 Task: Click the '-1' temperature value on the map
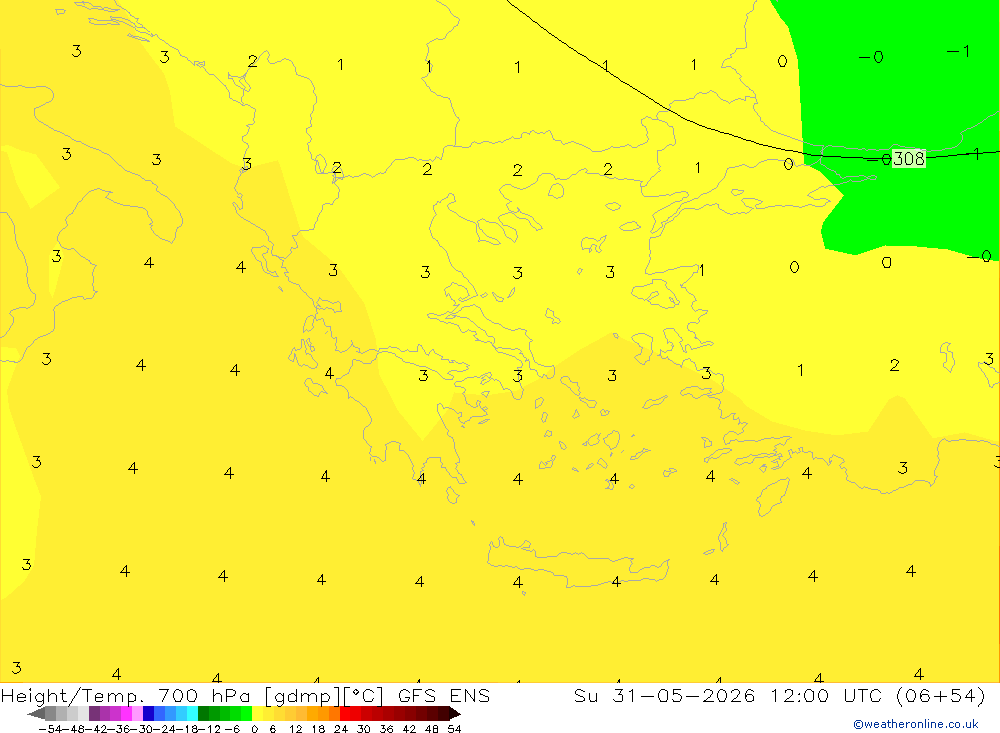click(959, 51)
